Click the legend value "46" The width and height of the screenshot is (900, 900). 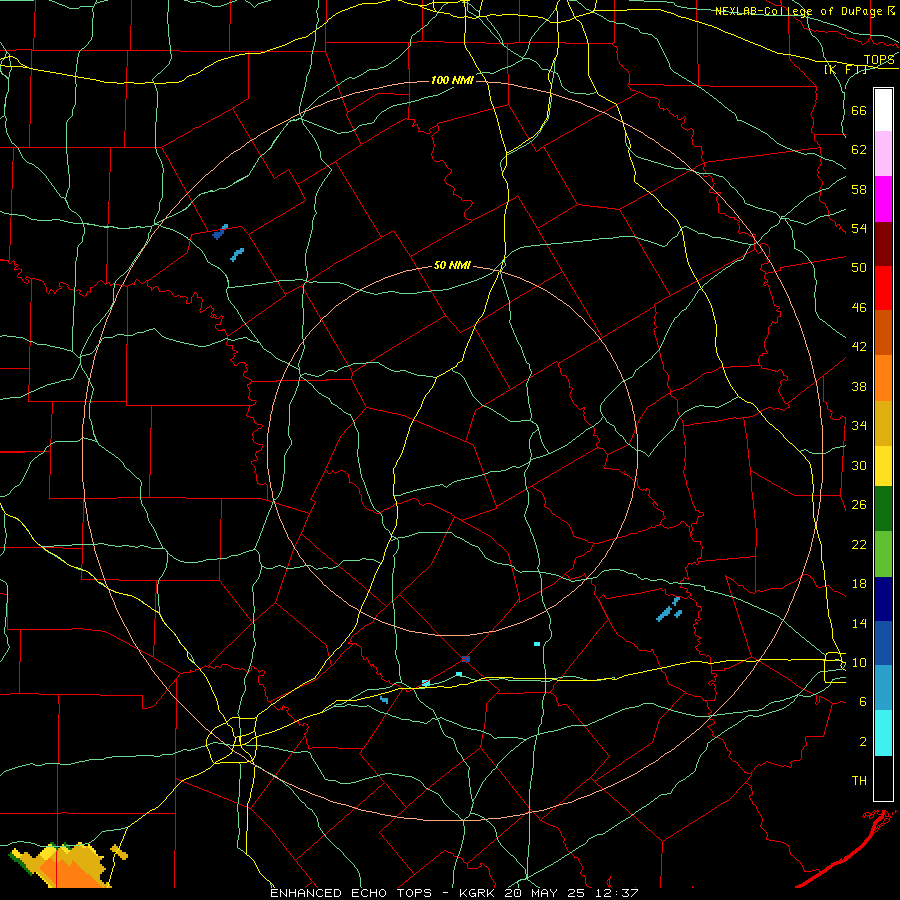click(x=859, y=308)
